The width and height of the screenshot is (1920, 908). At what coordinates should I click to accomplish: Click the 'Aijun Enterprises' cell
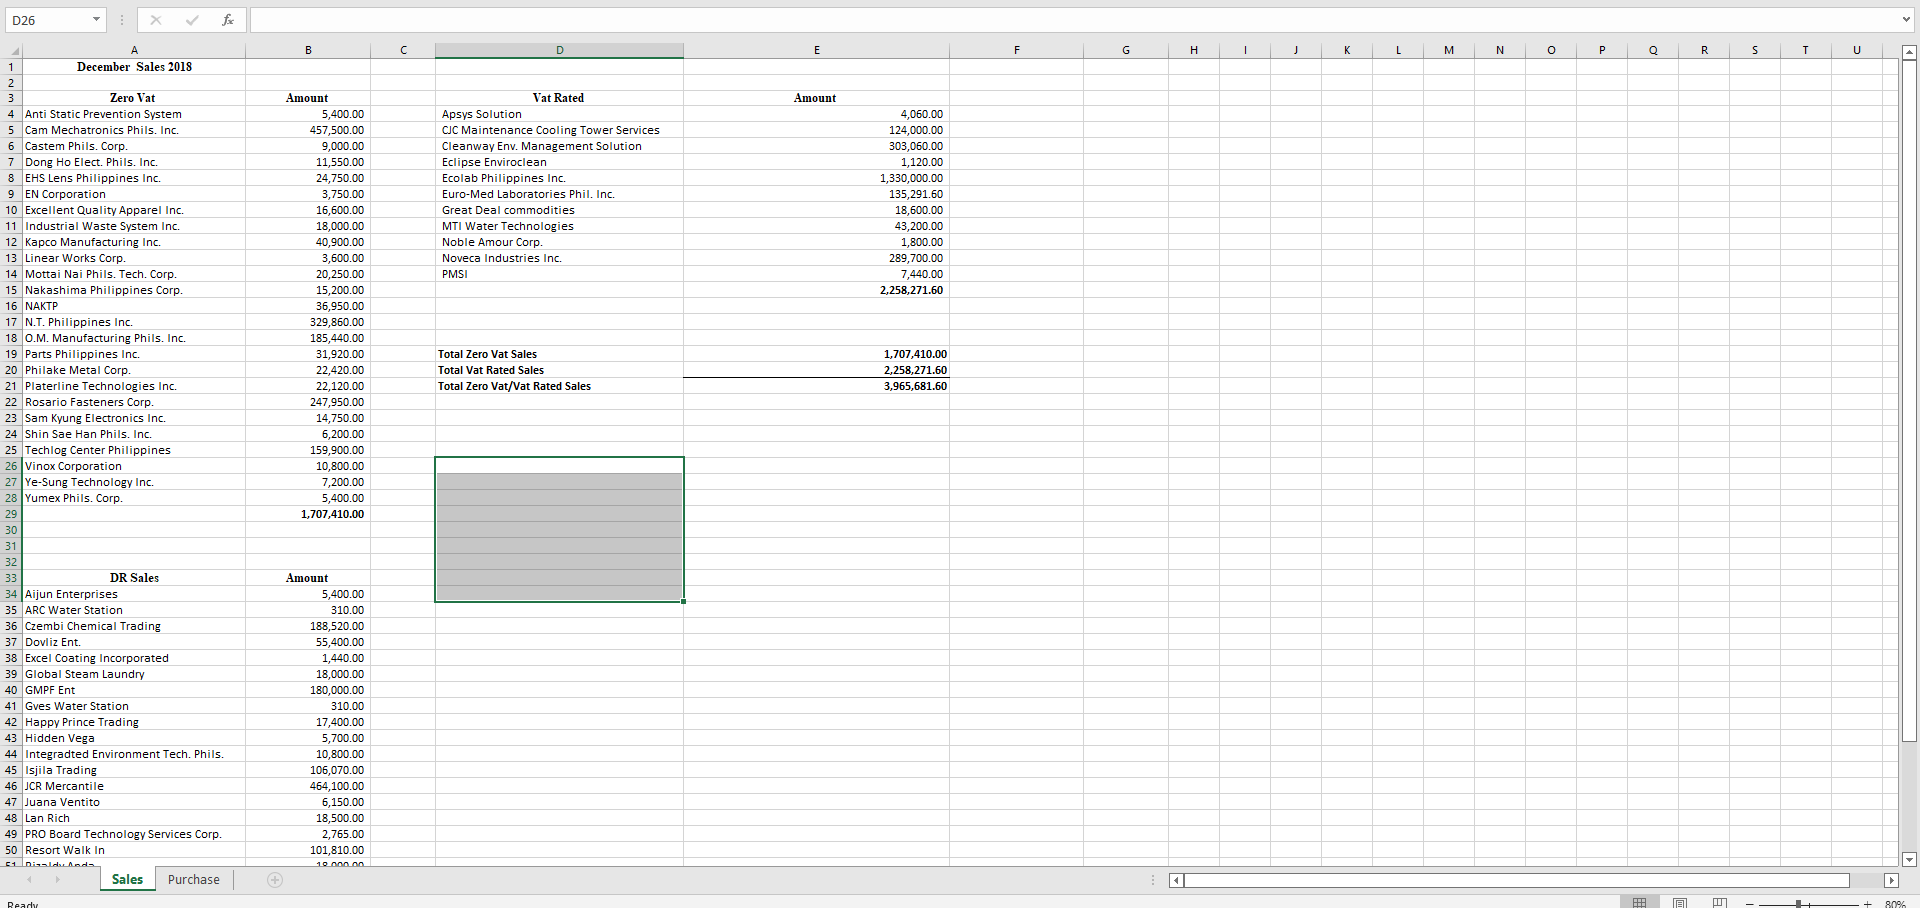coord(134,594)
